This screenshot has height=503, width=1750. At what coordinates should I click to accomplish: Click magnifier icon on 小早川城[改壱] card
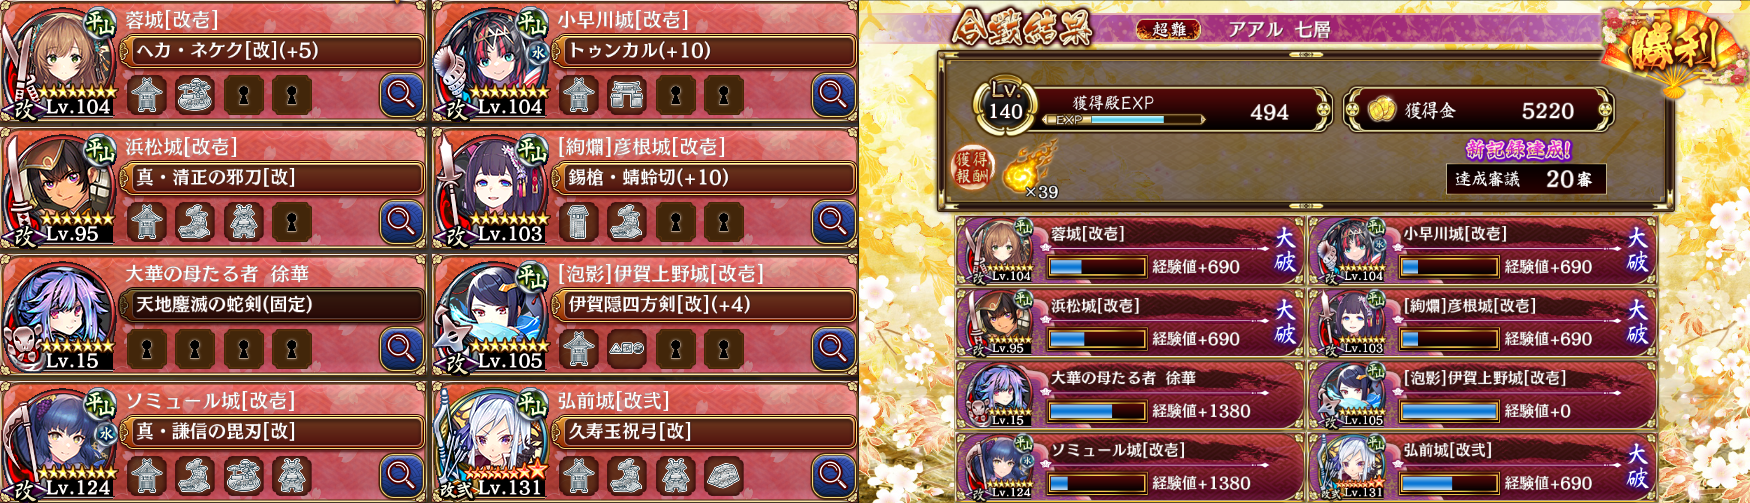click(833, 95)
